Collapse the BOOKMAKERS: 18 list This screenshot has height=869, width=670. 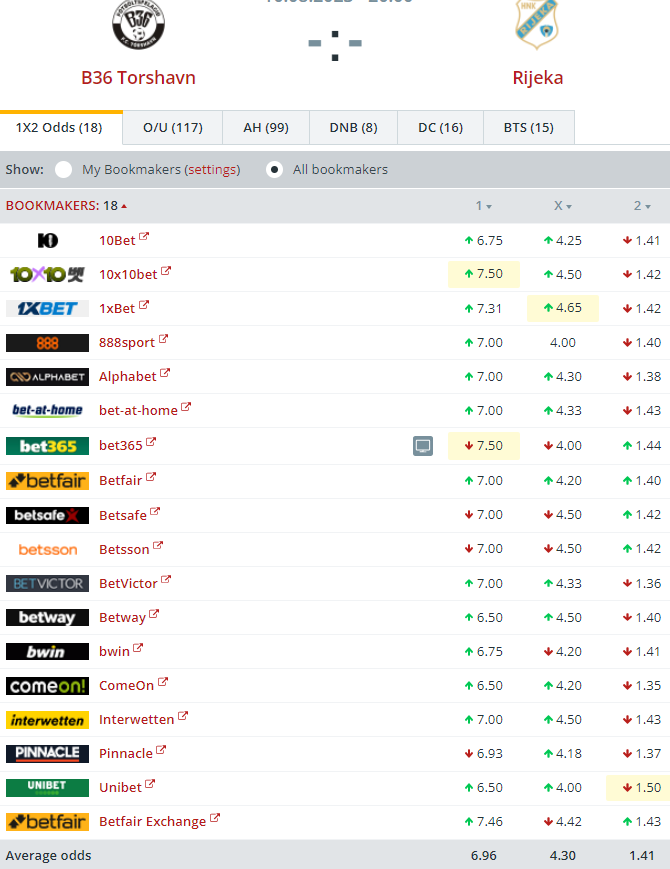pos(67,206)
